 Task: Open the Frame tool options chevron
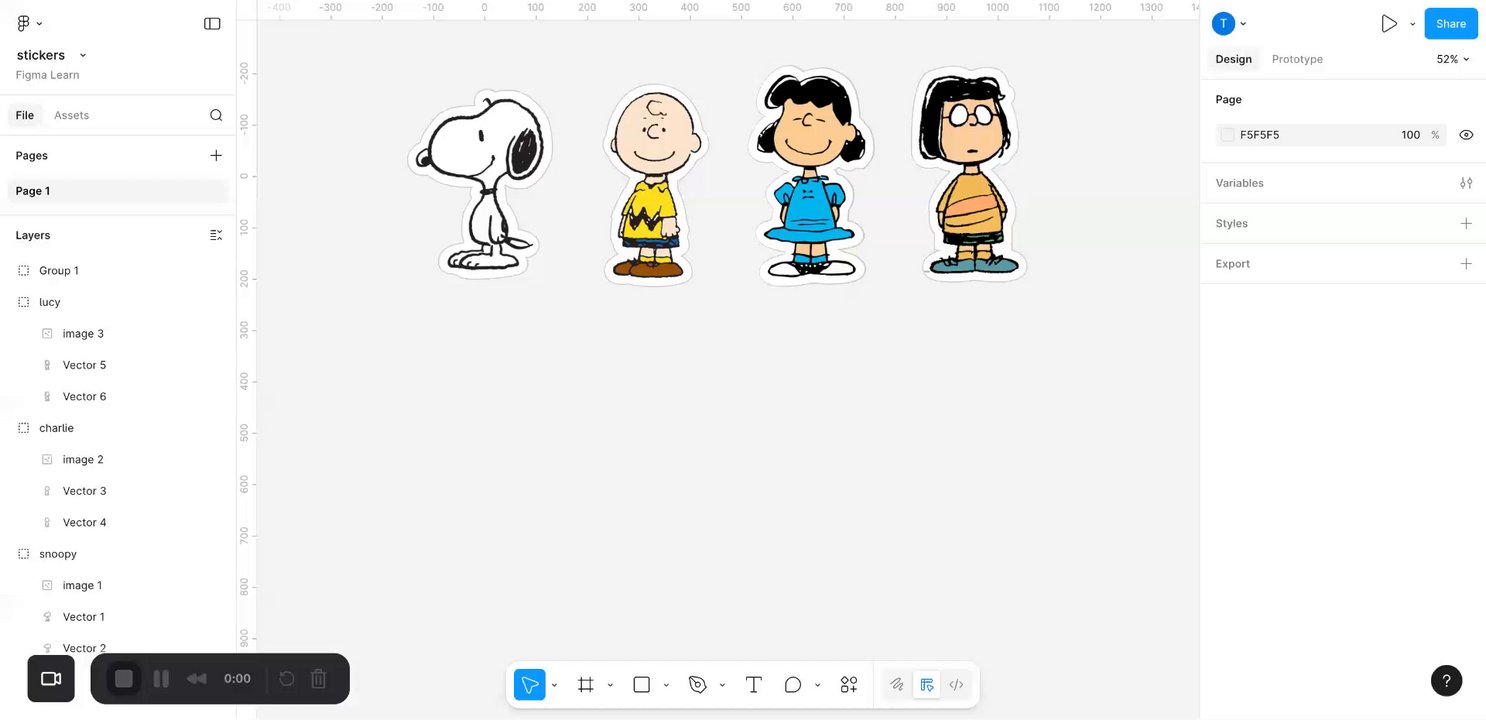610,685
